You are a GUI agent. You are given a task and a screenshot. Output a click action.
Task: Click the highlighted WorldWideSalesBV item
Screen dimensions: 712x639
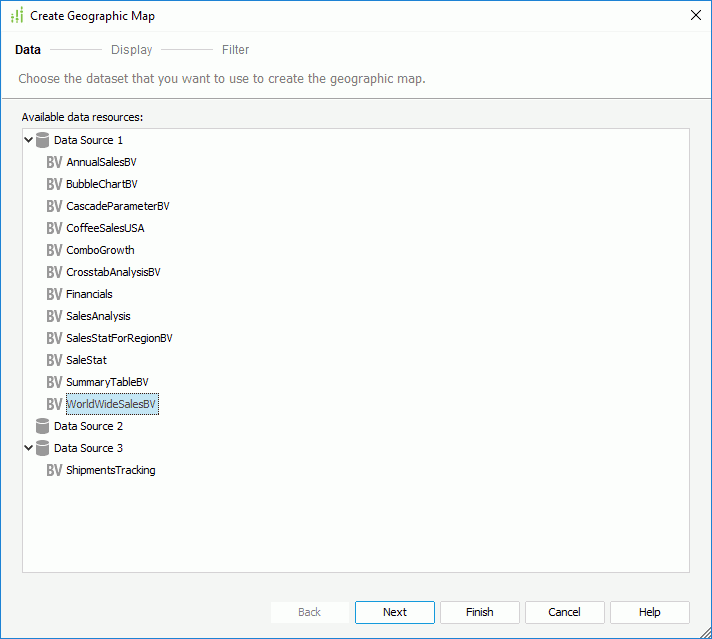[x=112, y=404]
